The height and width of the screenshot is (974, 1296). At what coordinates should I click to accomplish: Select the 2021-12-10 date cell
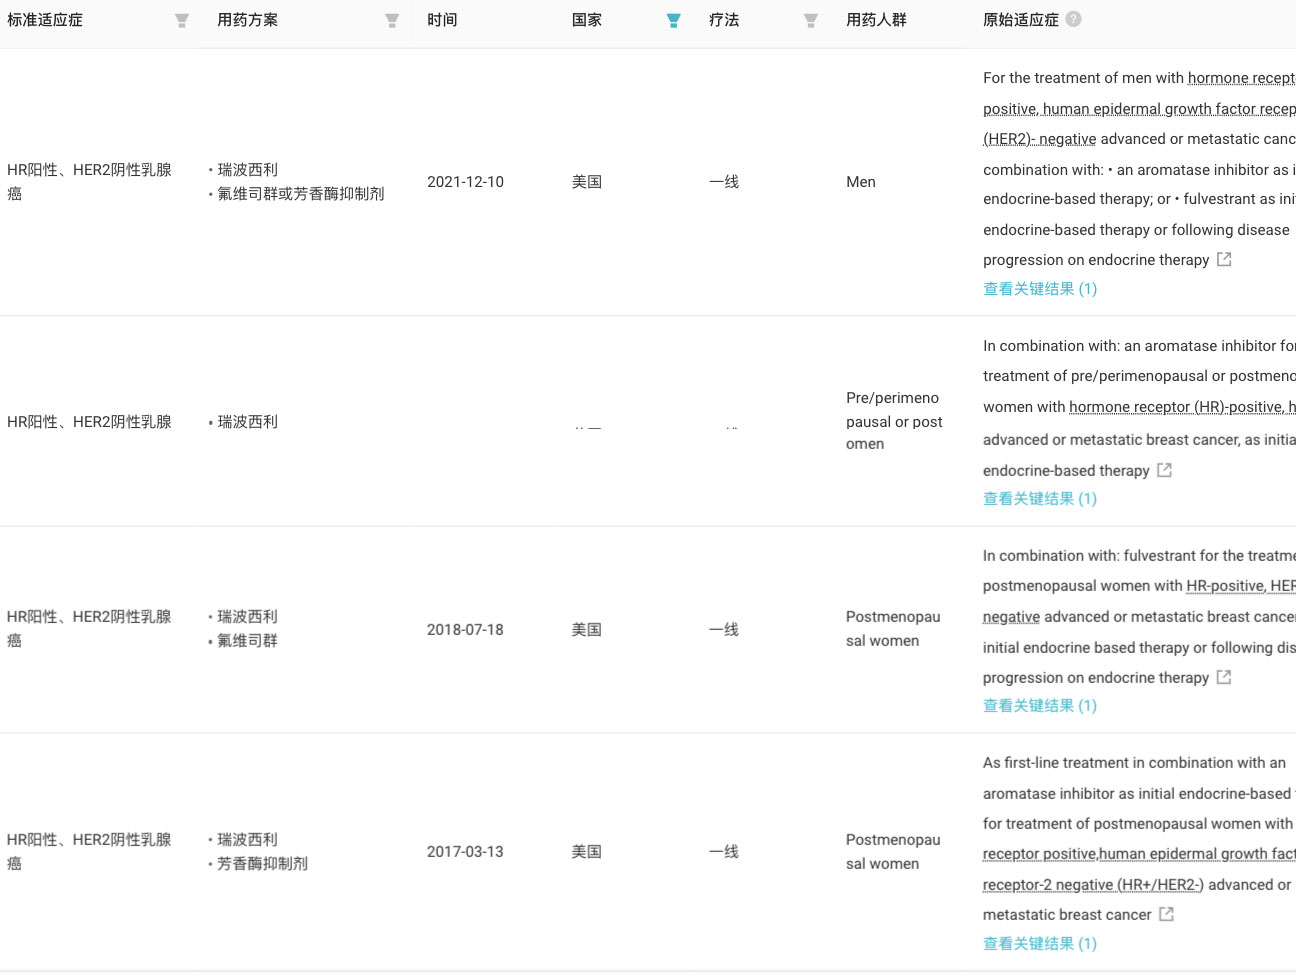tap(465, 182)
